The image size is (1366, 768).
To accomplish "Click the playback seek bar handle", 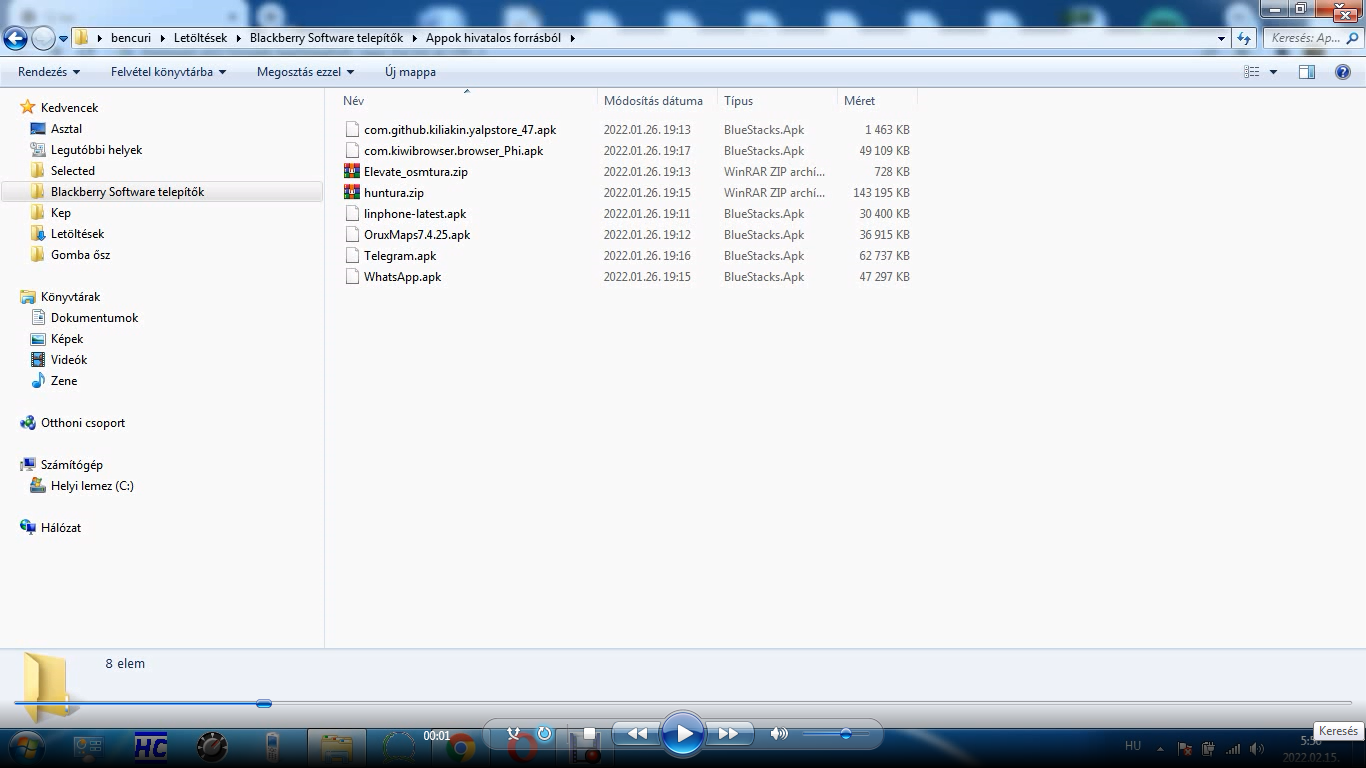I will point(264,704).
